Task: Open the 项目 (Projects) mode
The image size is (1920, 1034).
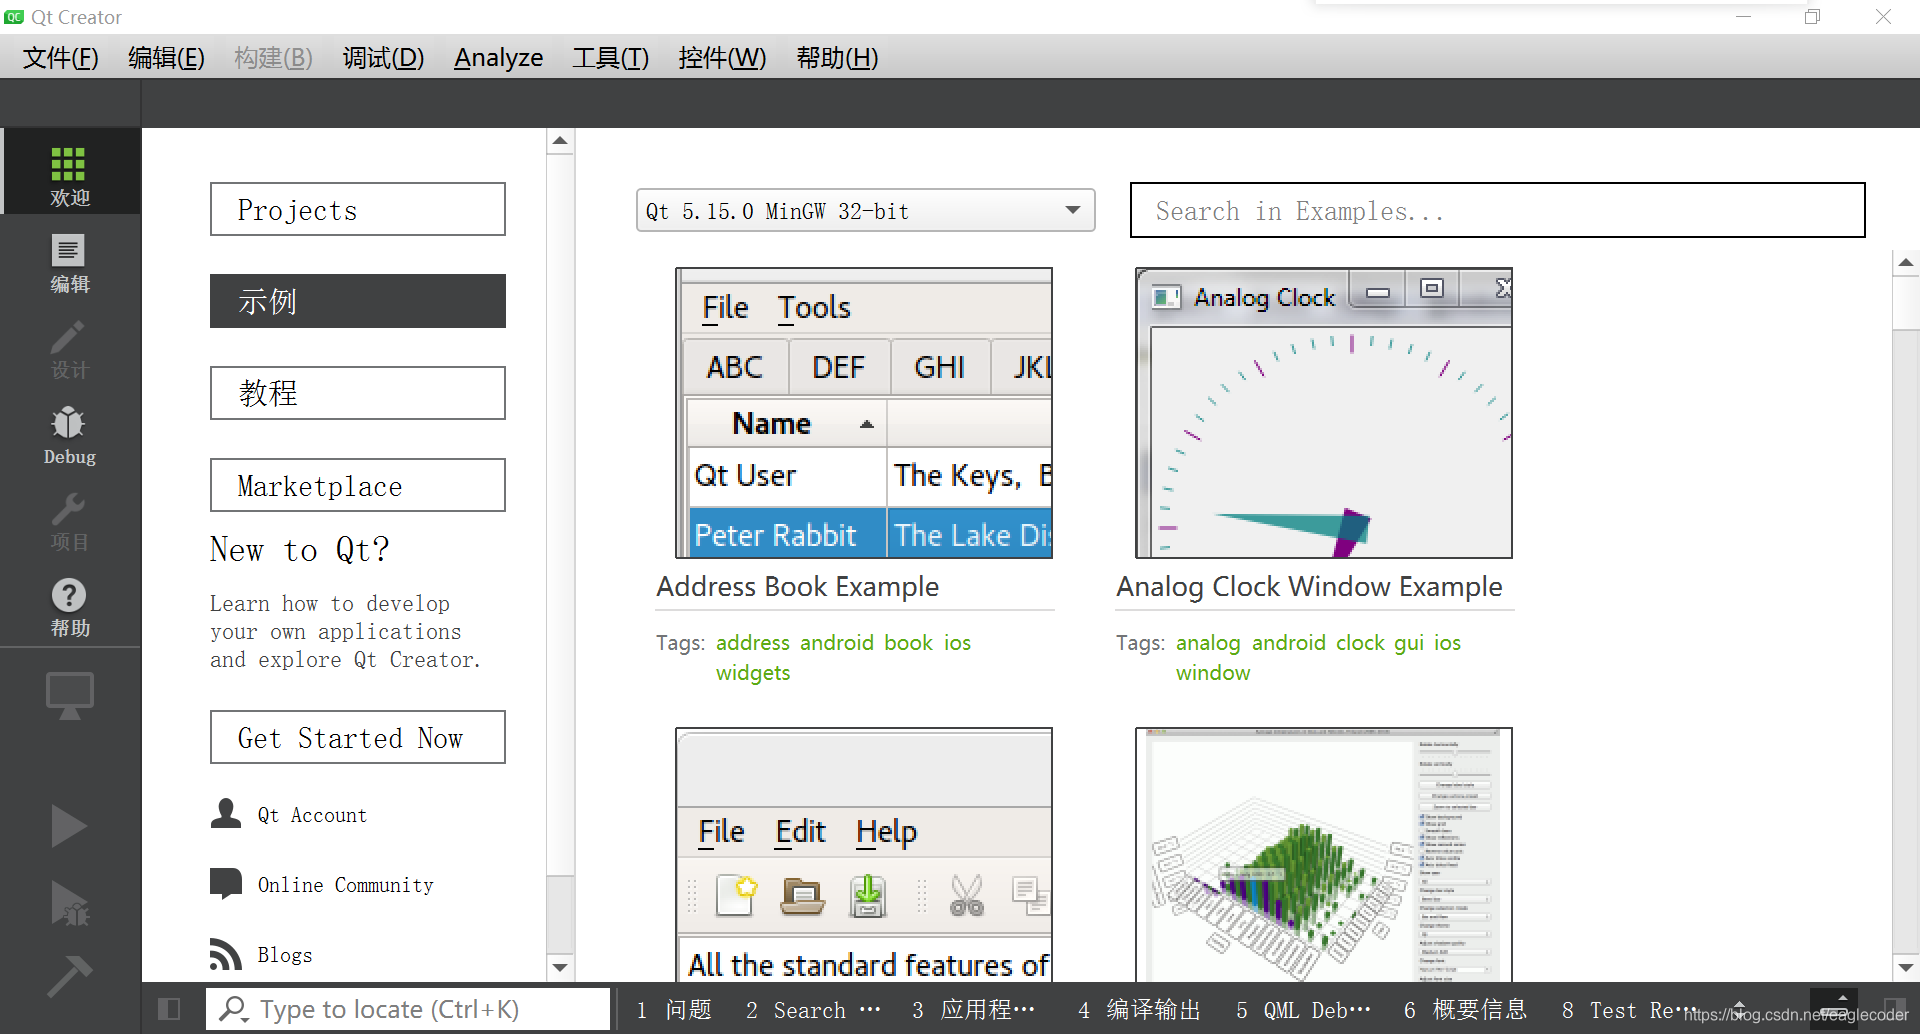Action: pos(70,521)
